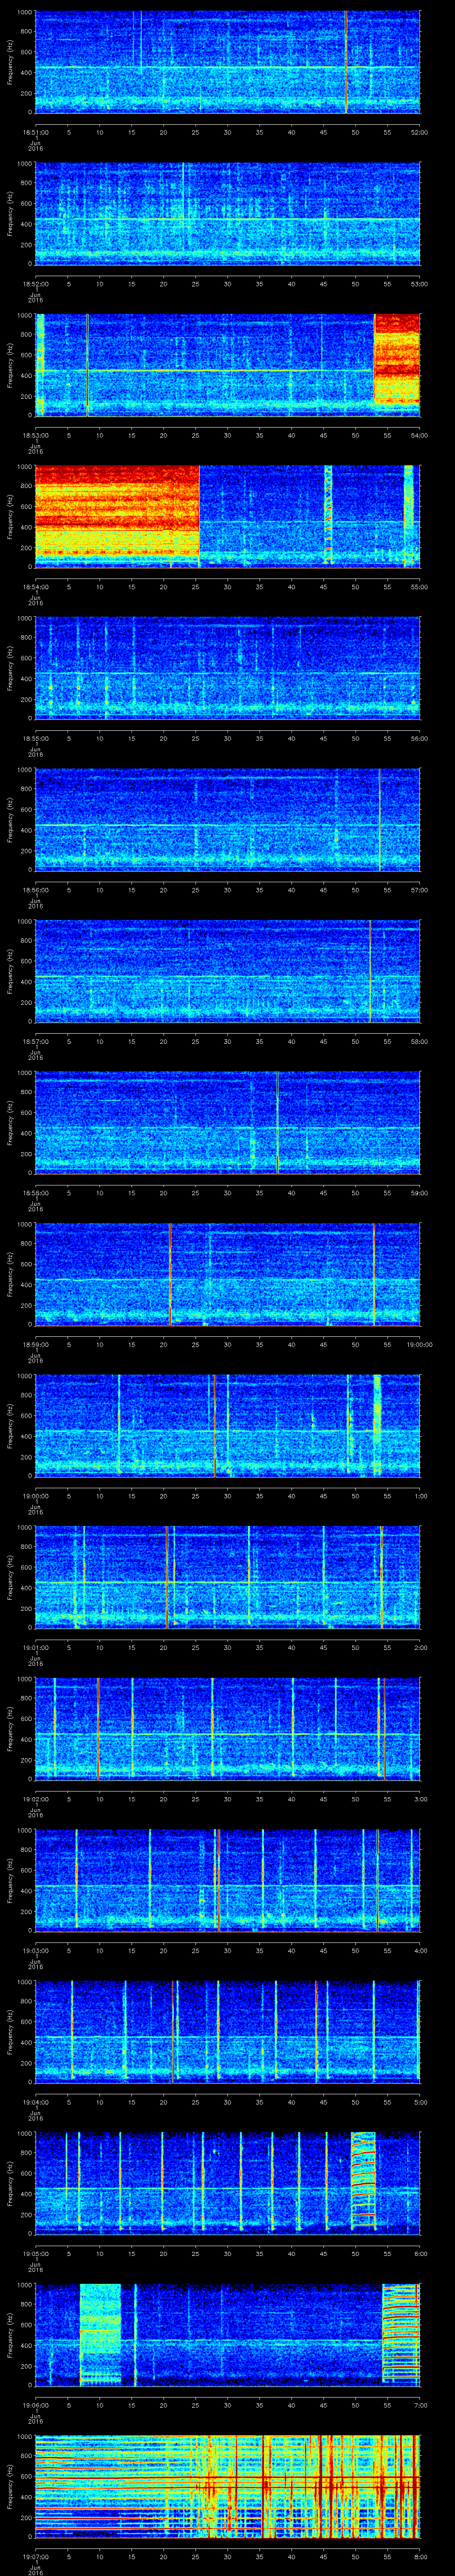This screenshot has height=2576, width=455.
Task: Click the 19:03:00 time axis label
Action: coord(35,1950)
